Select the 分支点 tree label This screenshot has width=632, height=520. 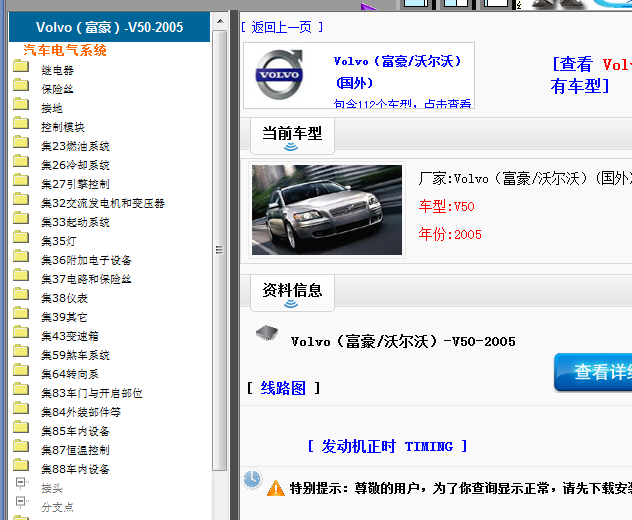pyautogui.click(x=57, y=507)
